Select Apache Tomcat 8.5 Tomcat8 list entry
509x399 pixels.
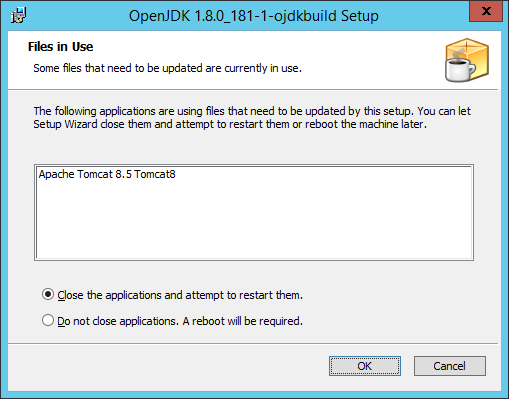click(x=107, y=174)
